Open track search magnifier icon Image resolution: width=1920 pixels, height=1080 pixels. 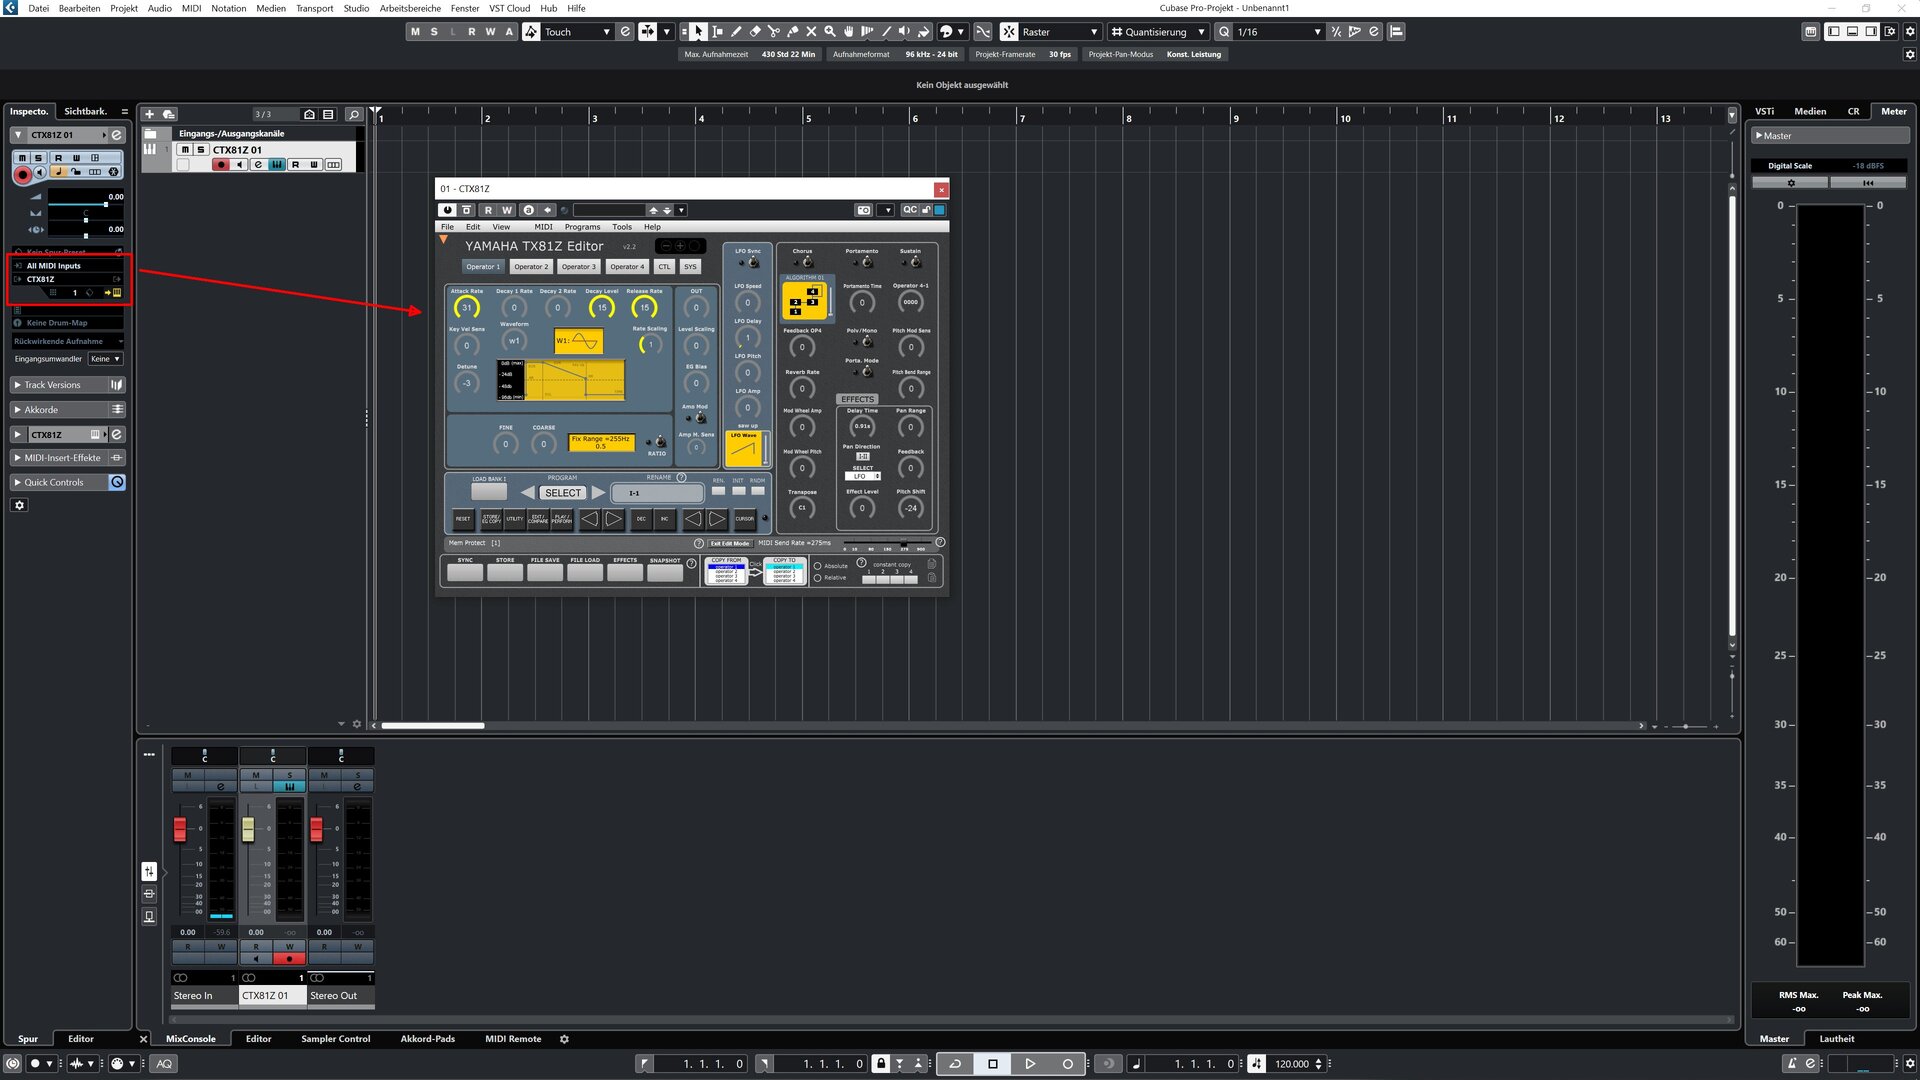click(x=354, y=114)
